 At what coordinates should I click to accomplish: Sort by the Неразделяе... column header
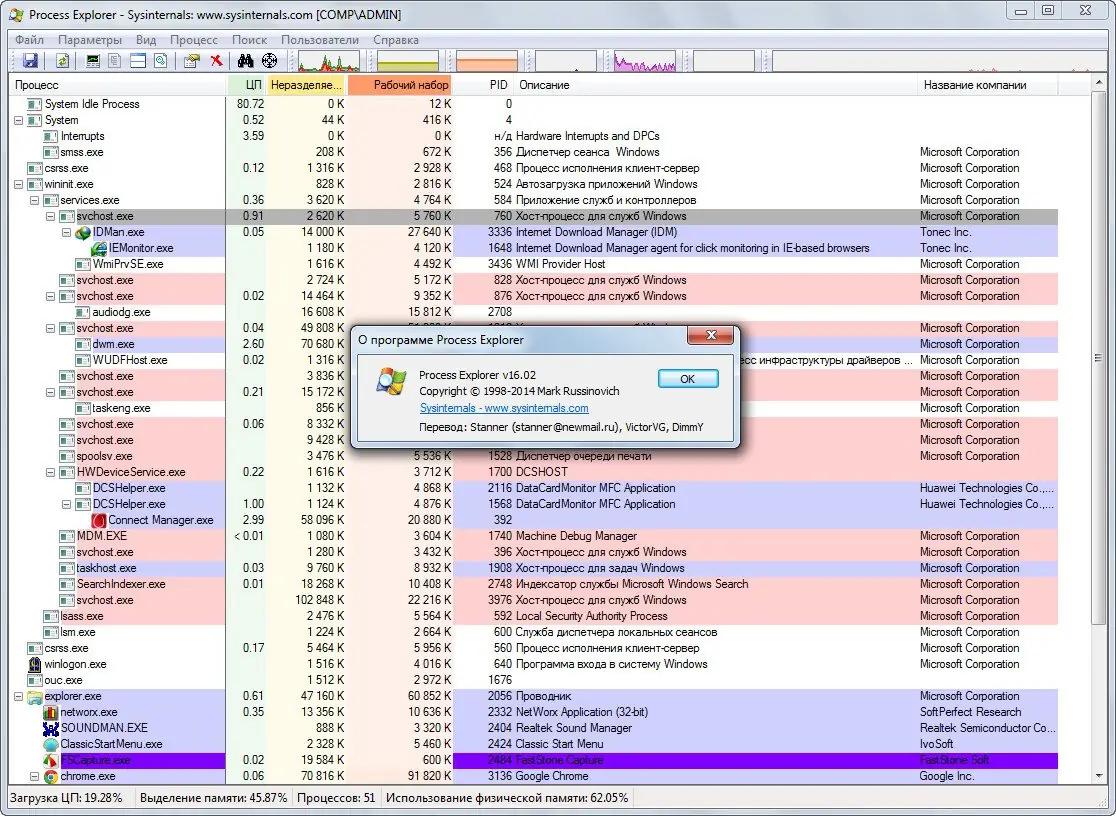307,85
